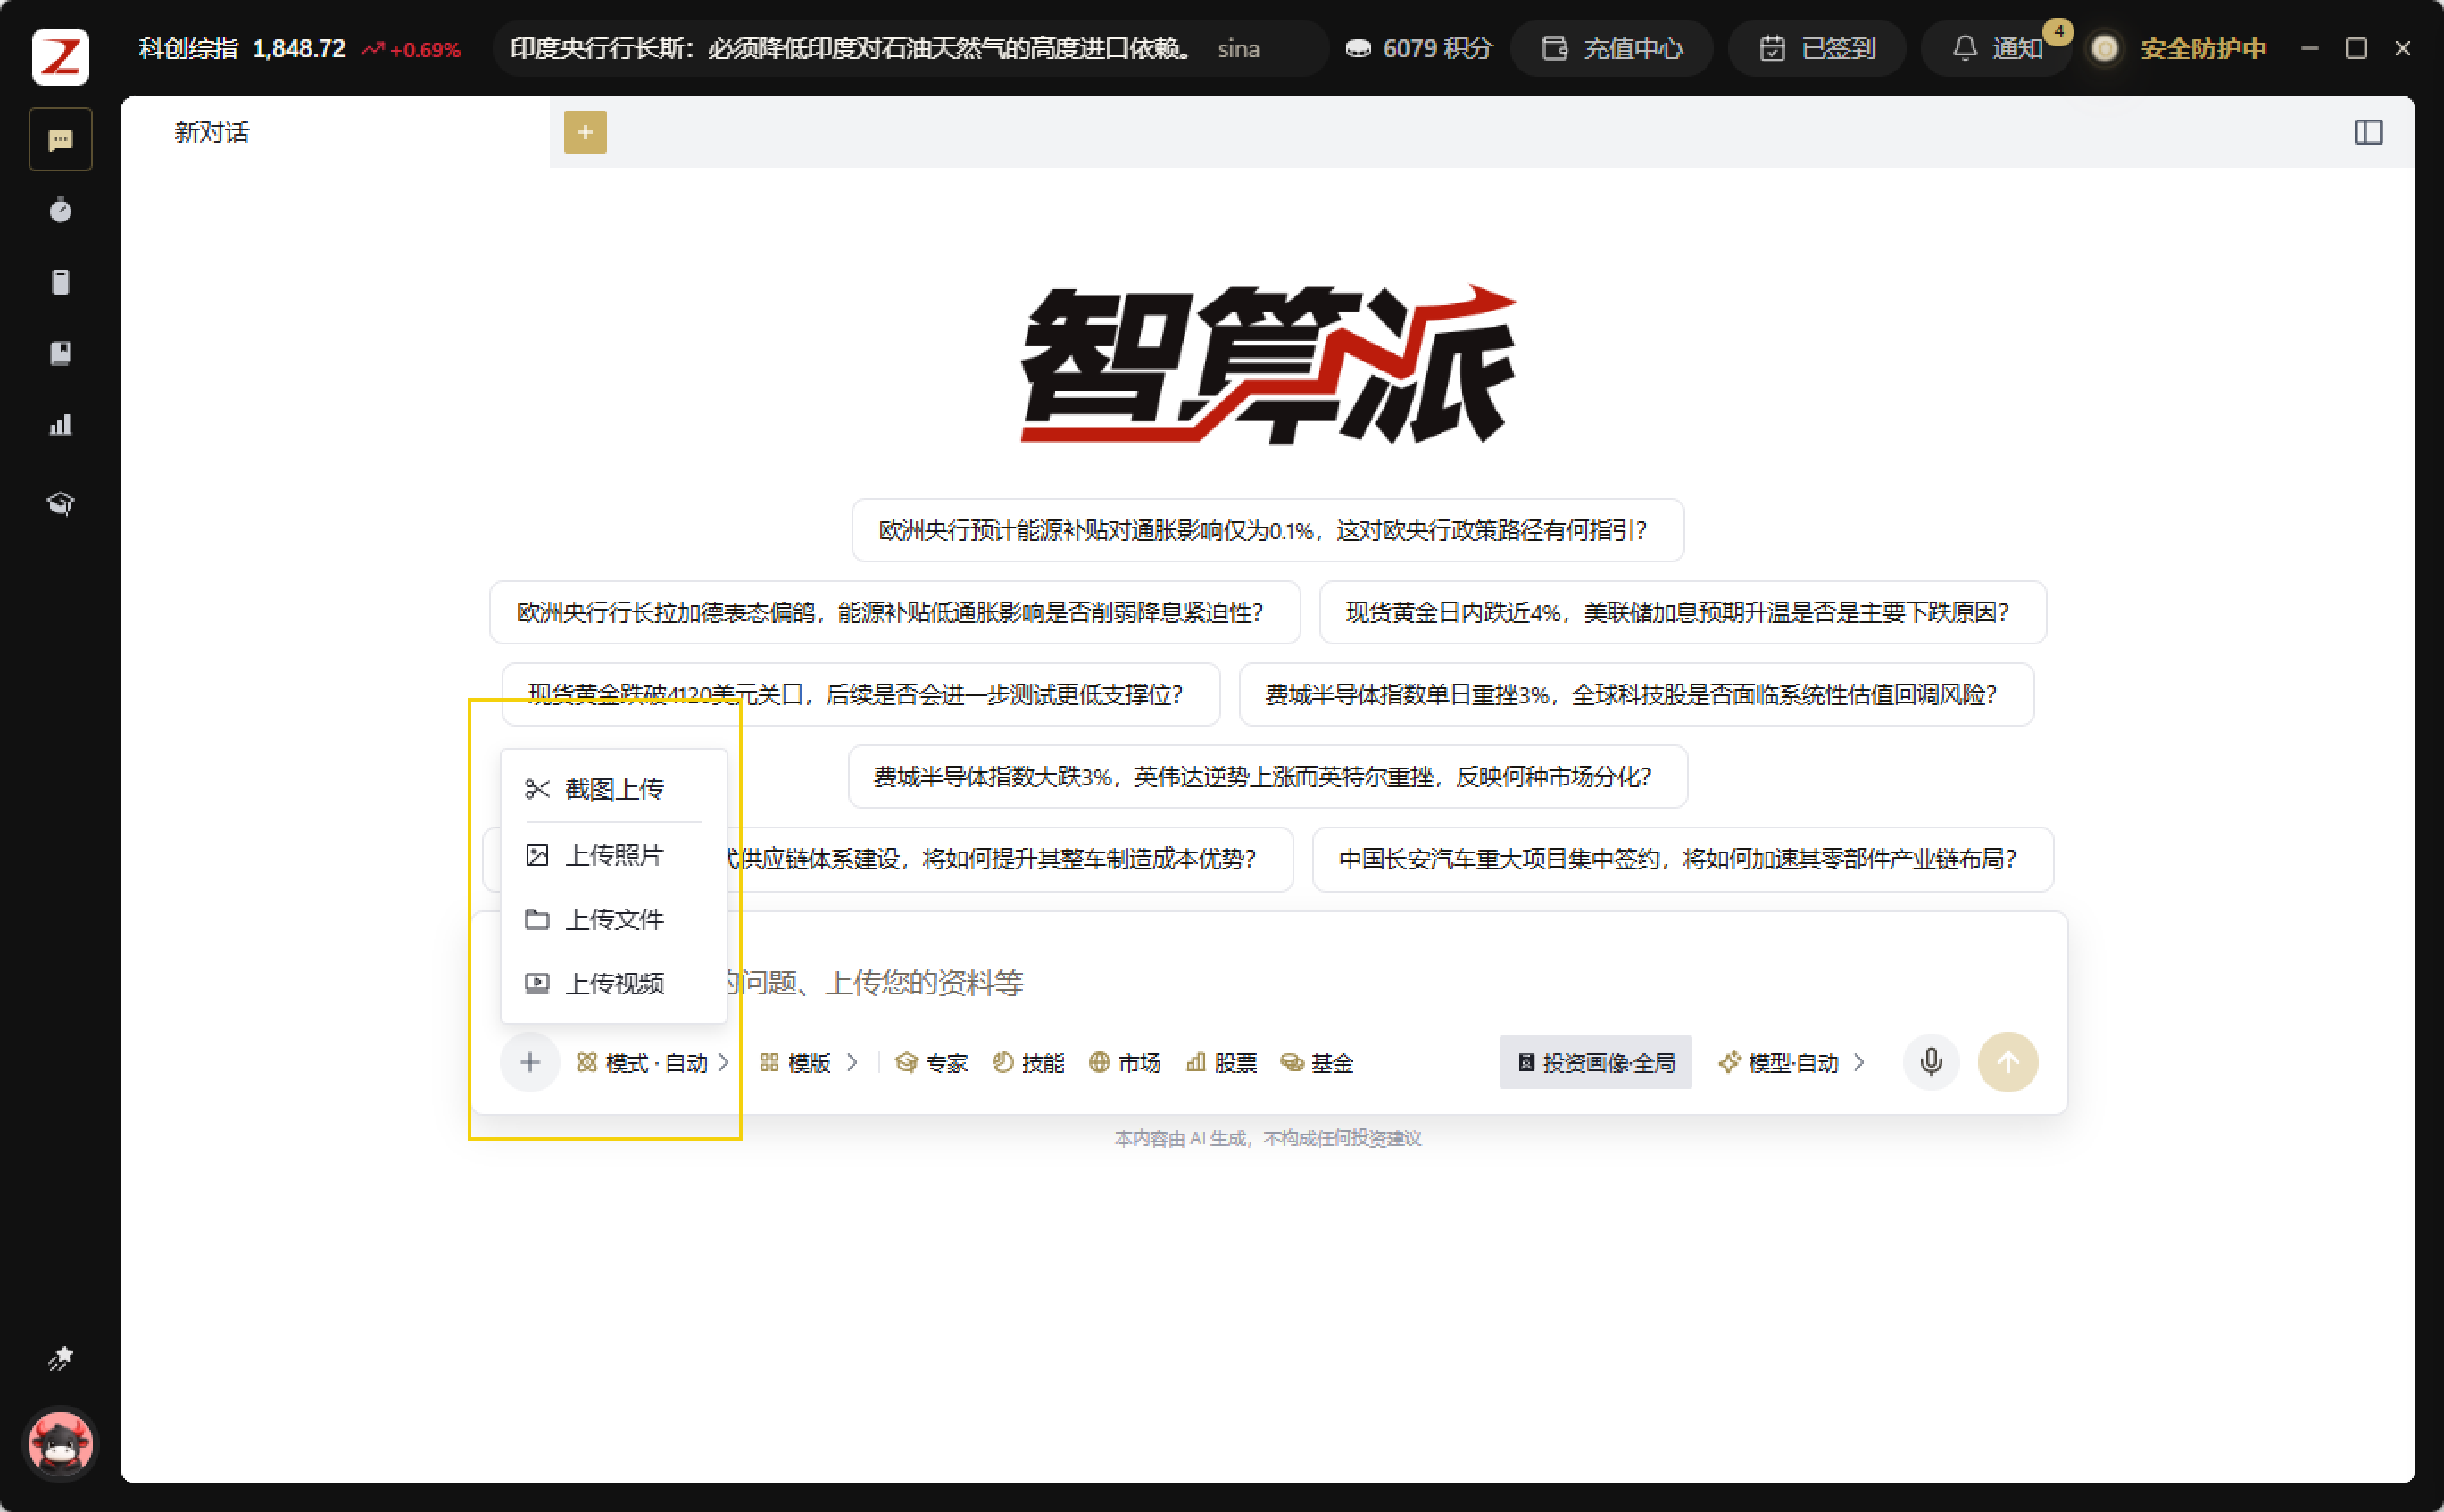Open the bar chart icon in sidebar

click(x=60, y=424)
